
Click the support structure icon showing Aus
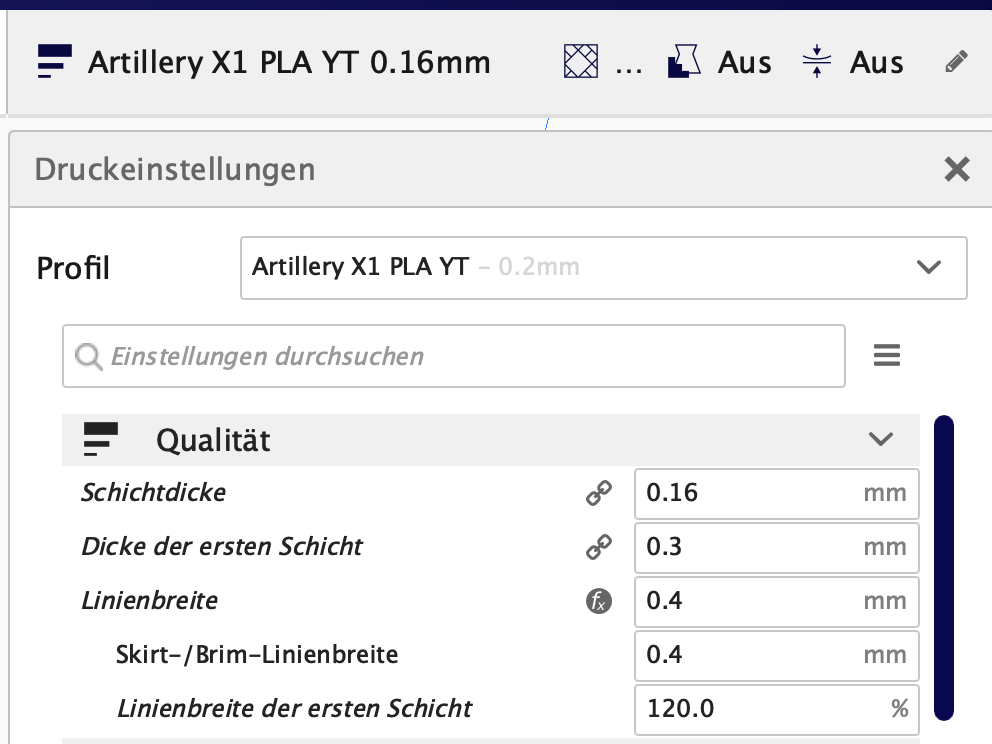pyautogui.click(x=685, y=63)
